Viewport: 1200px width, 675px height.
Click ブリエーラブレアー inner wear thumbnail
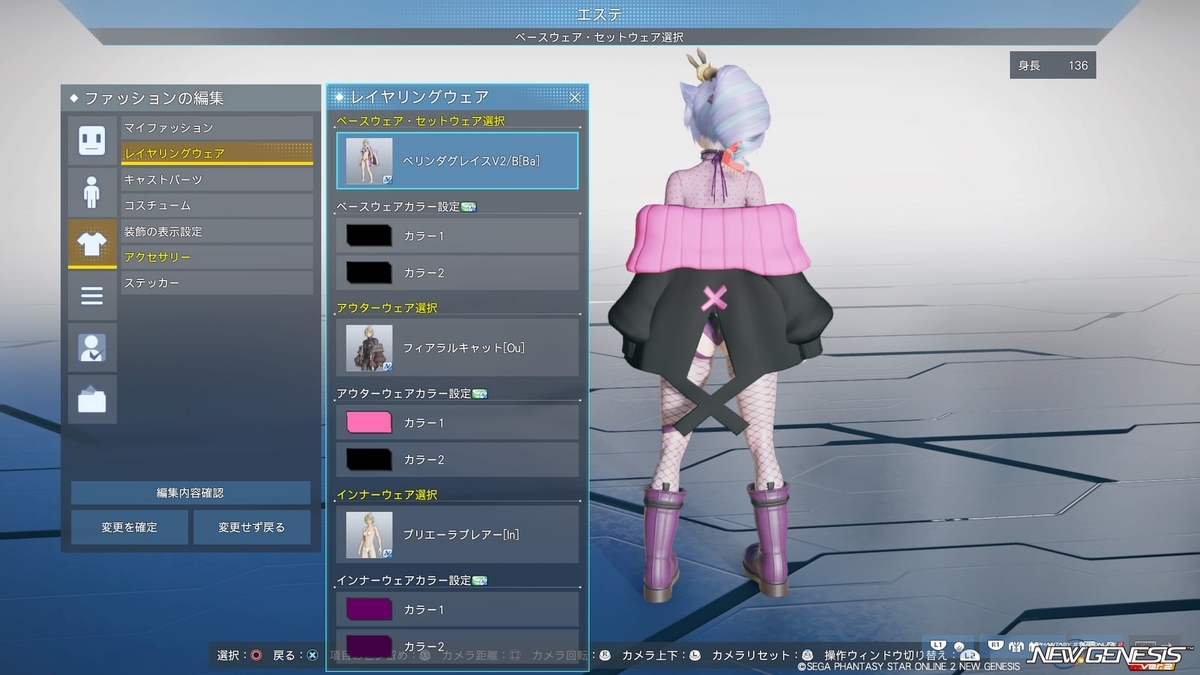coord(369,535)
